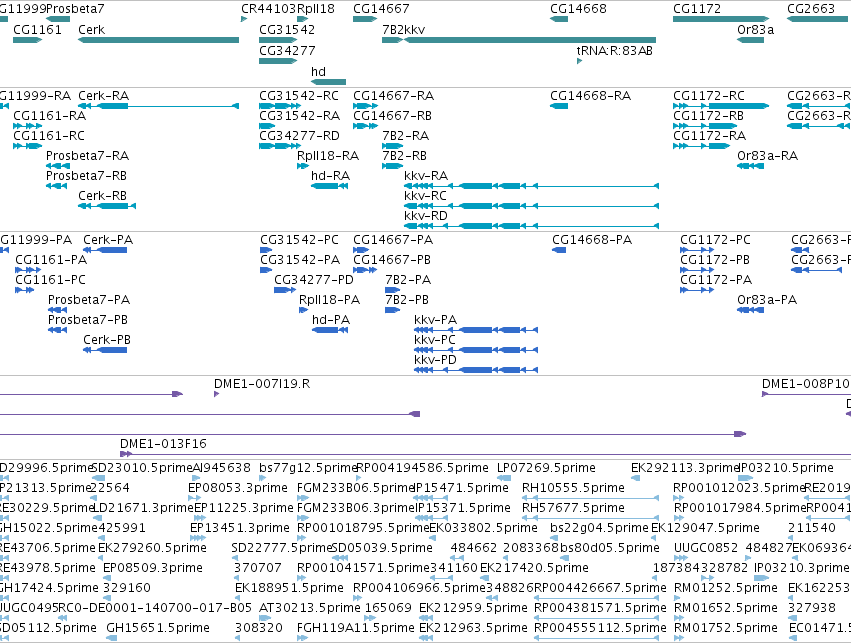Select the CG14668 gene arrow
This screenshot has height=643, width=851.
tap(559, 19)
